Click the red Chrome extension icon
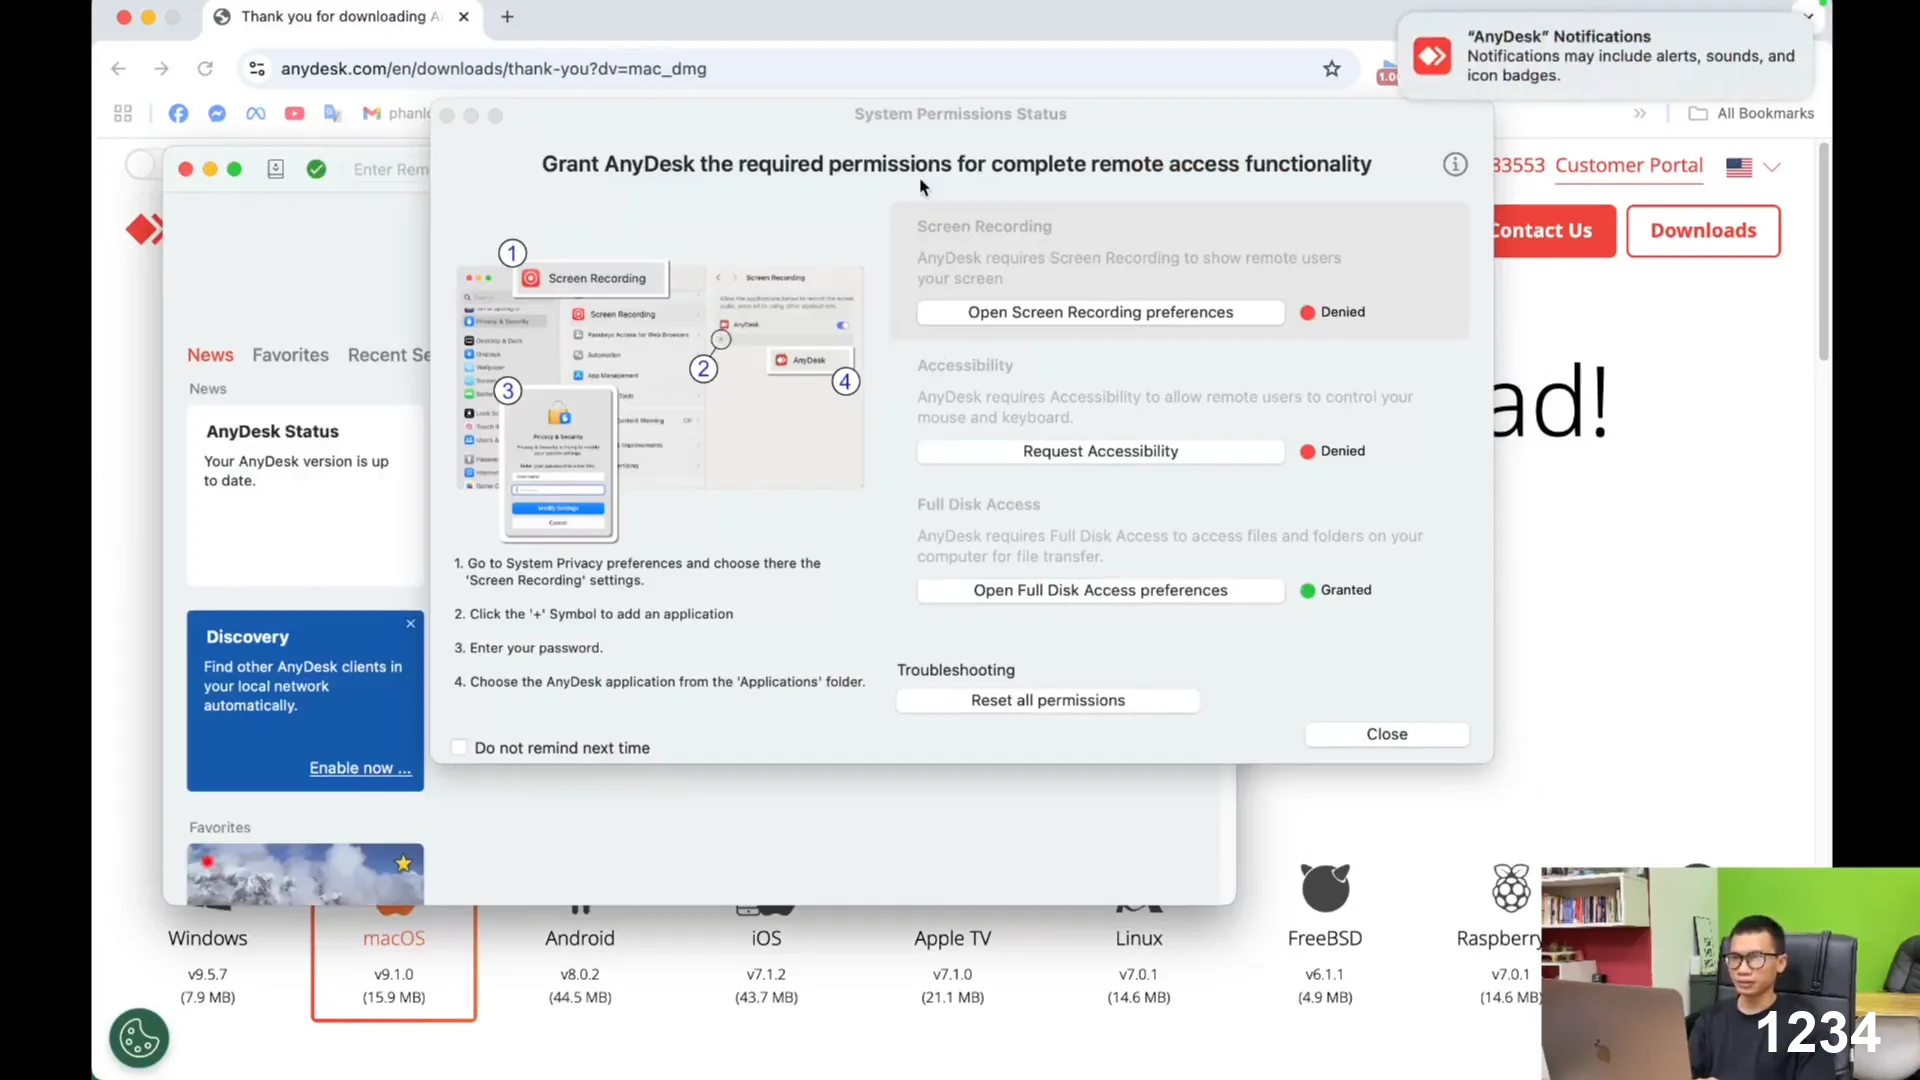This screenshot has height=1080, width=1920. 1387,71
